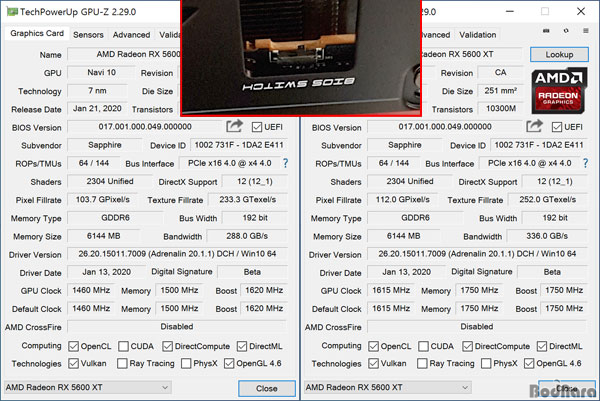The image size is (600, 401).
Task: Click Navi 10 GPU value
Action: point(101,72)
